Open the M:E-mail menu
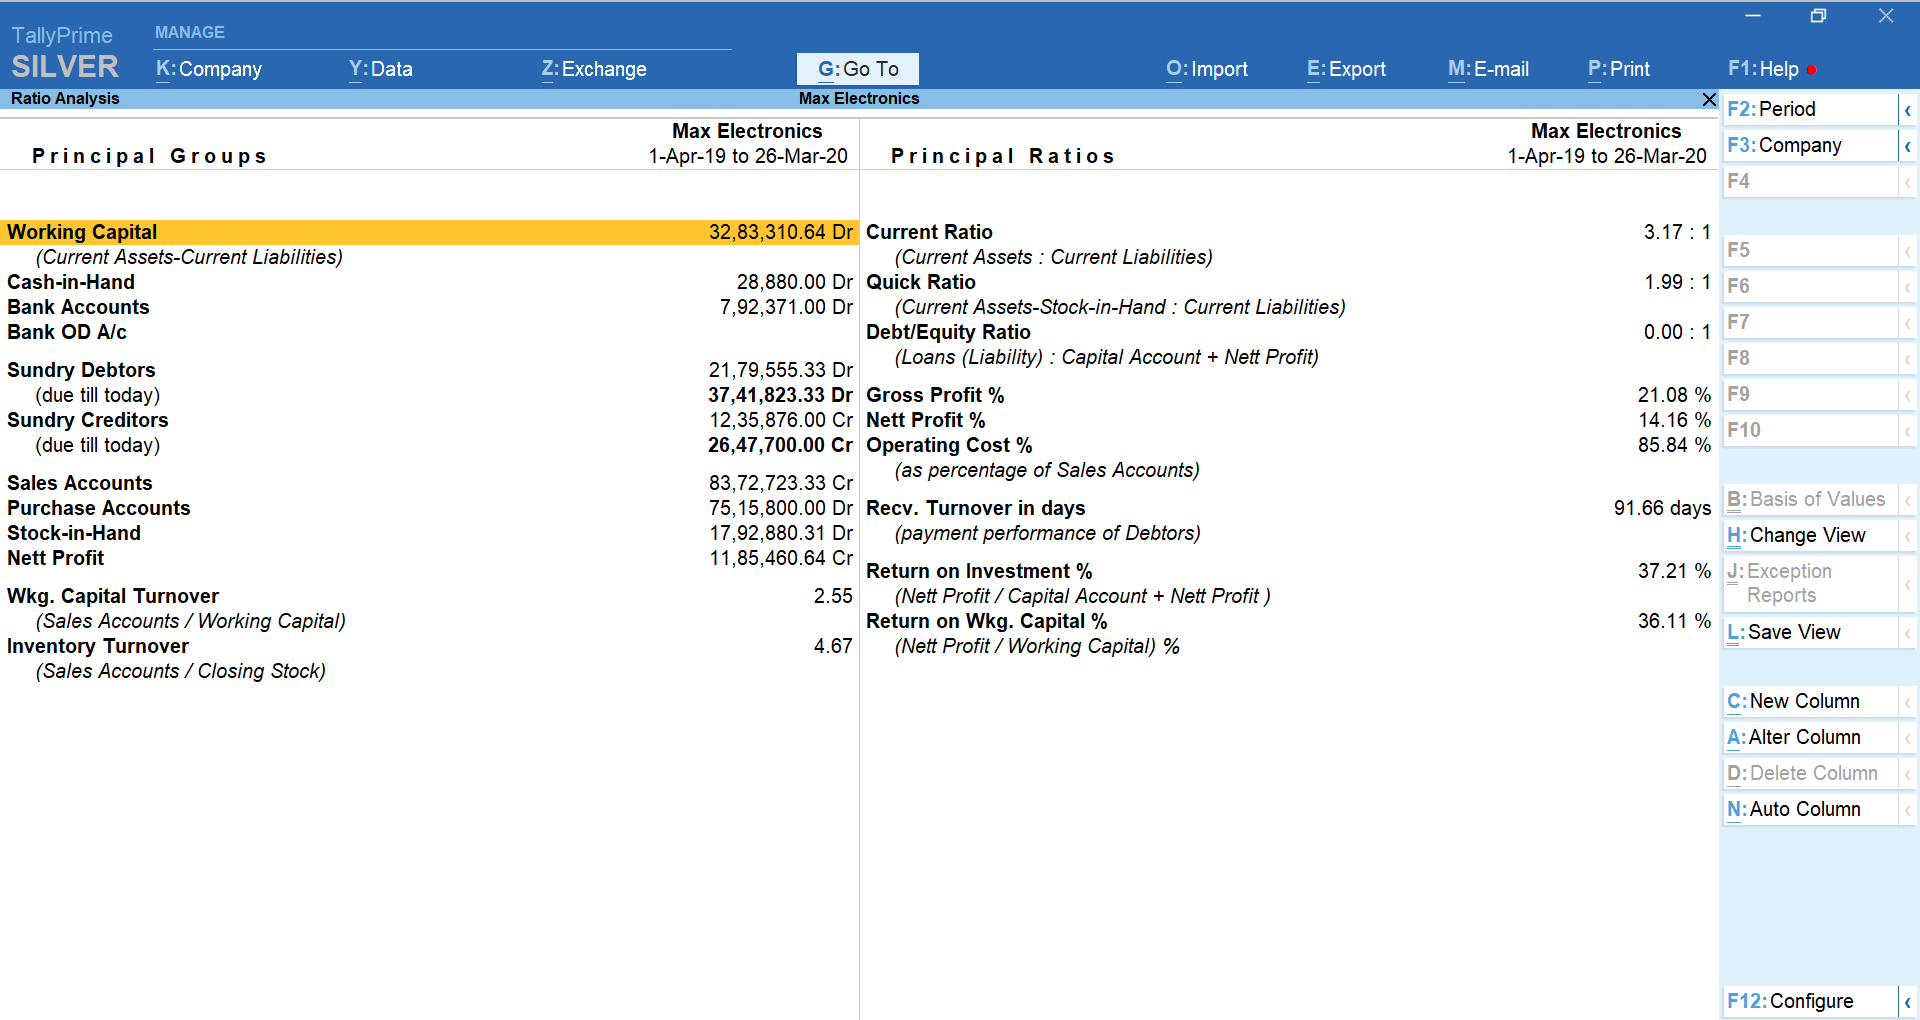This screenshot has height=1020, width=1920. 1488,69
